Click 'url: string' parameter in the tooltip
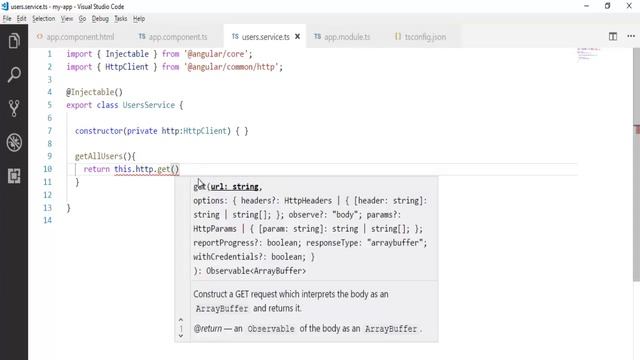Screen dimensions: 640x360 [234, 187]
